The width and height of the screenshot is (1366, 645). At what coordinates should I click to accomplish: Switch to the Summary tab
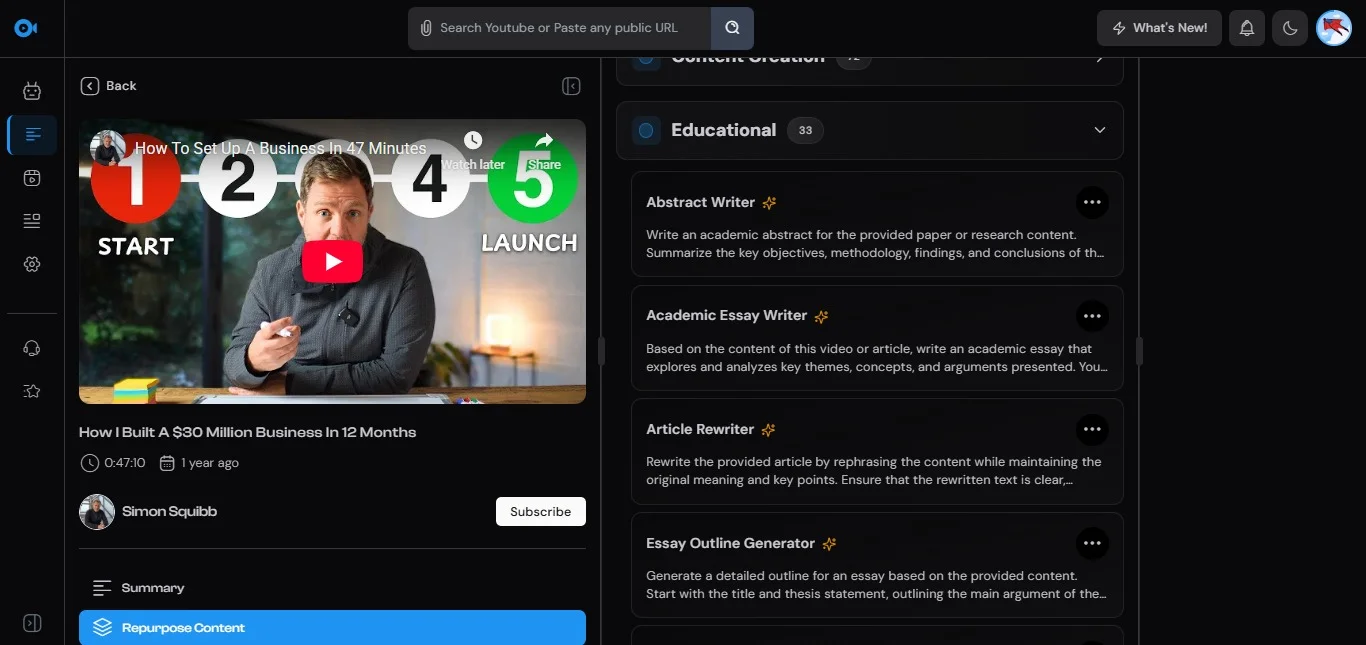coord(152,588)
